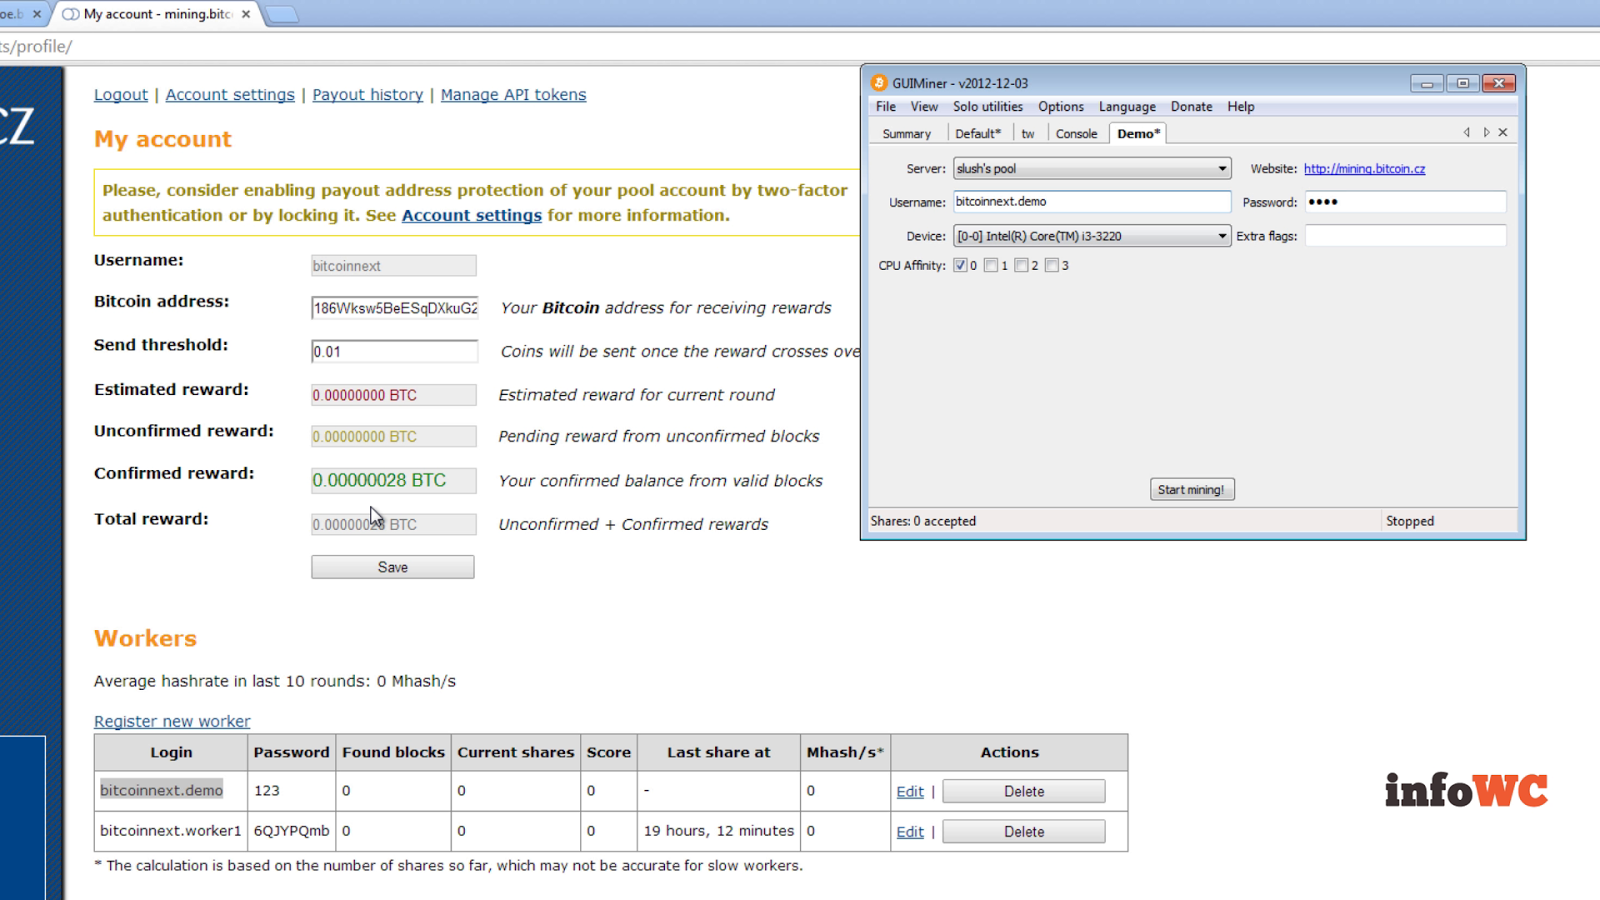Delete the bitcoinnext.demo worker
The height and width of the screenshot is (900, 1600).
tap(1024, 791)
